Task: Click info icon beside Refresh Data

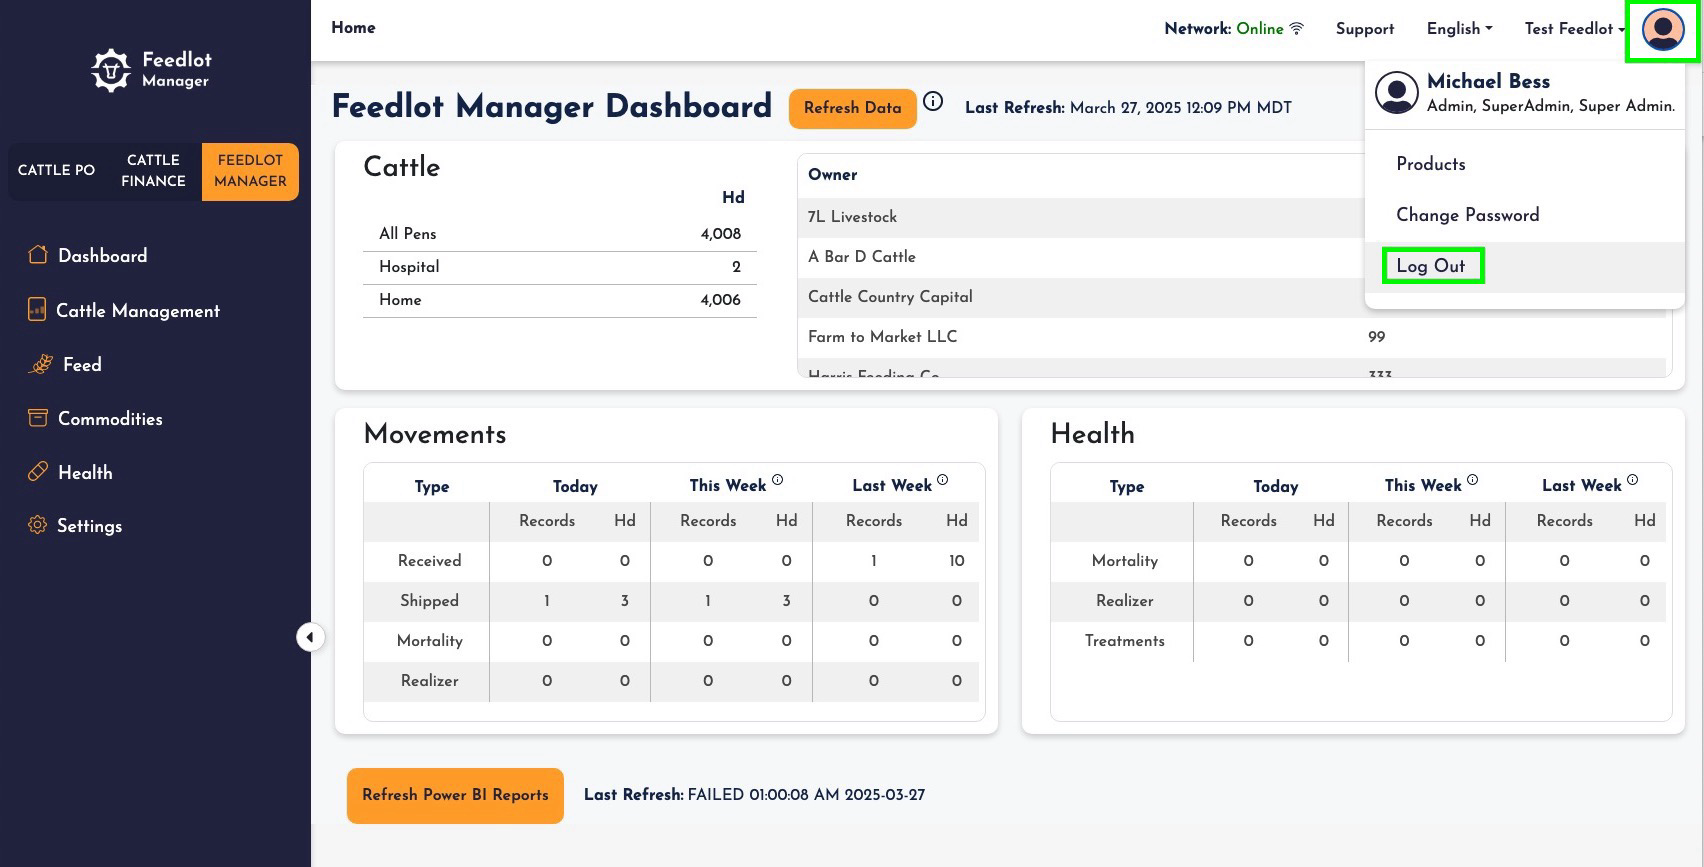Action: click(x=933, y=101)
